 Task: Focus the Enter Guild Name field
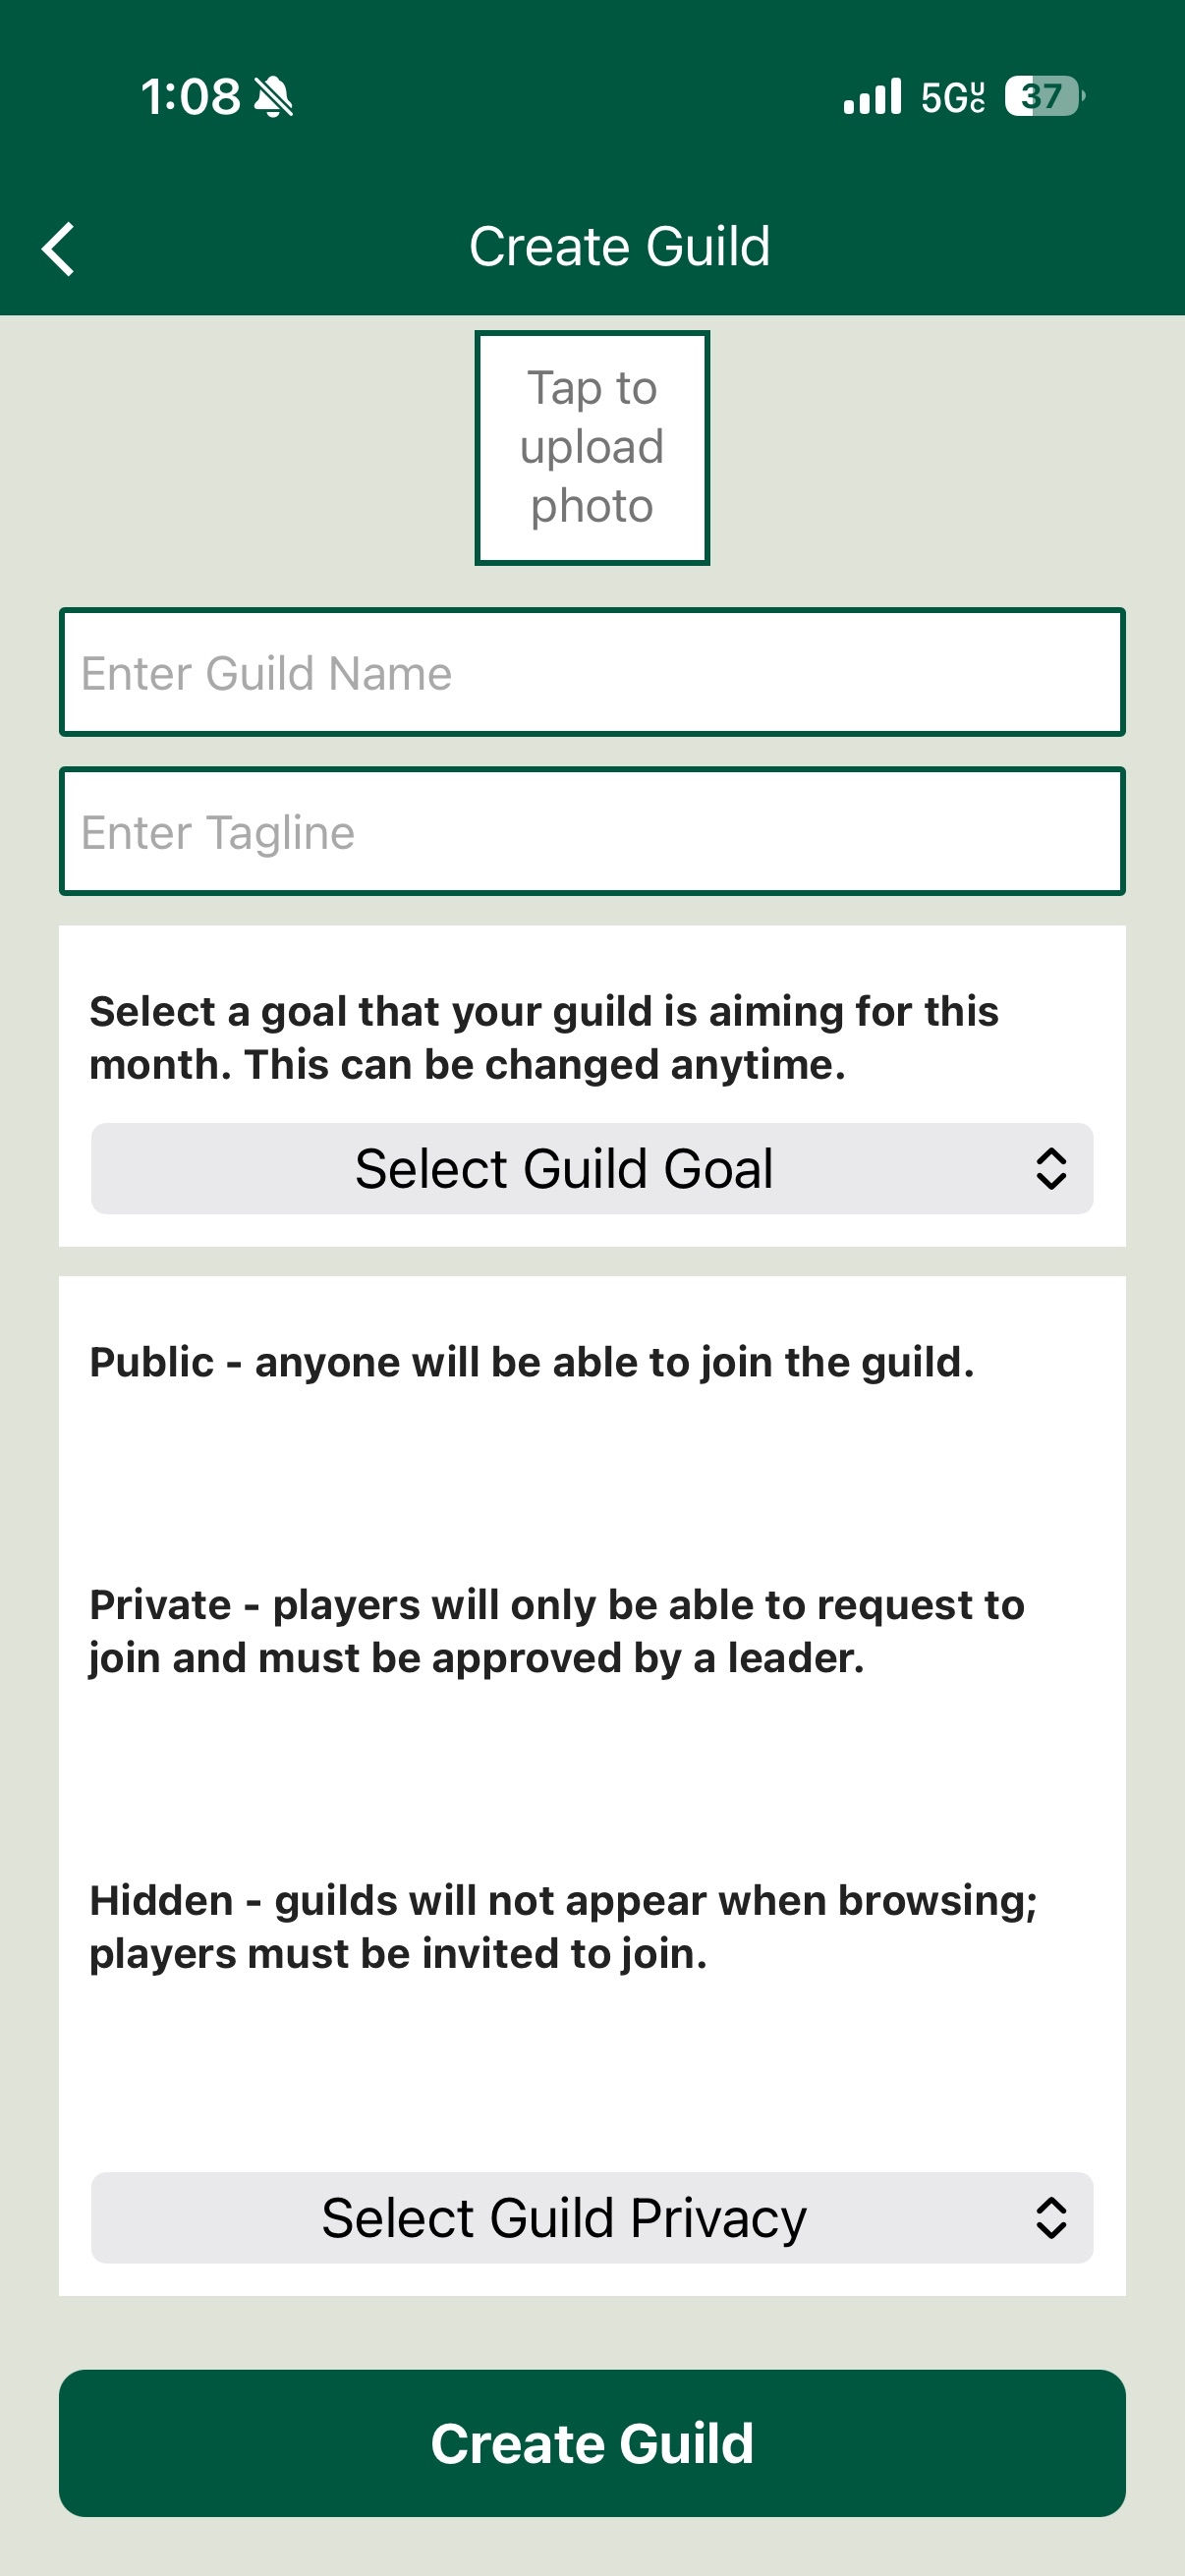tap(592, 672)
